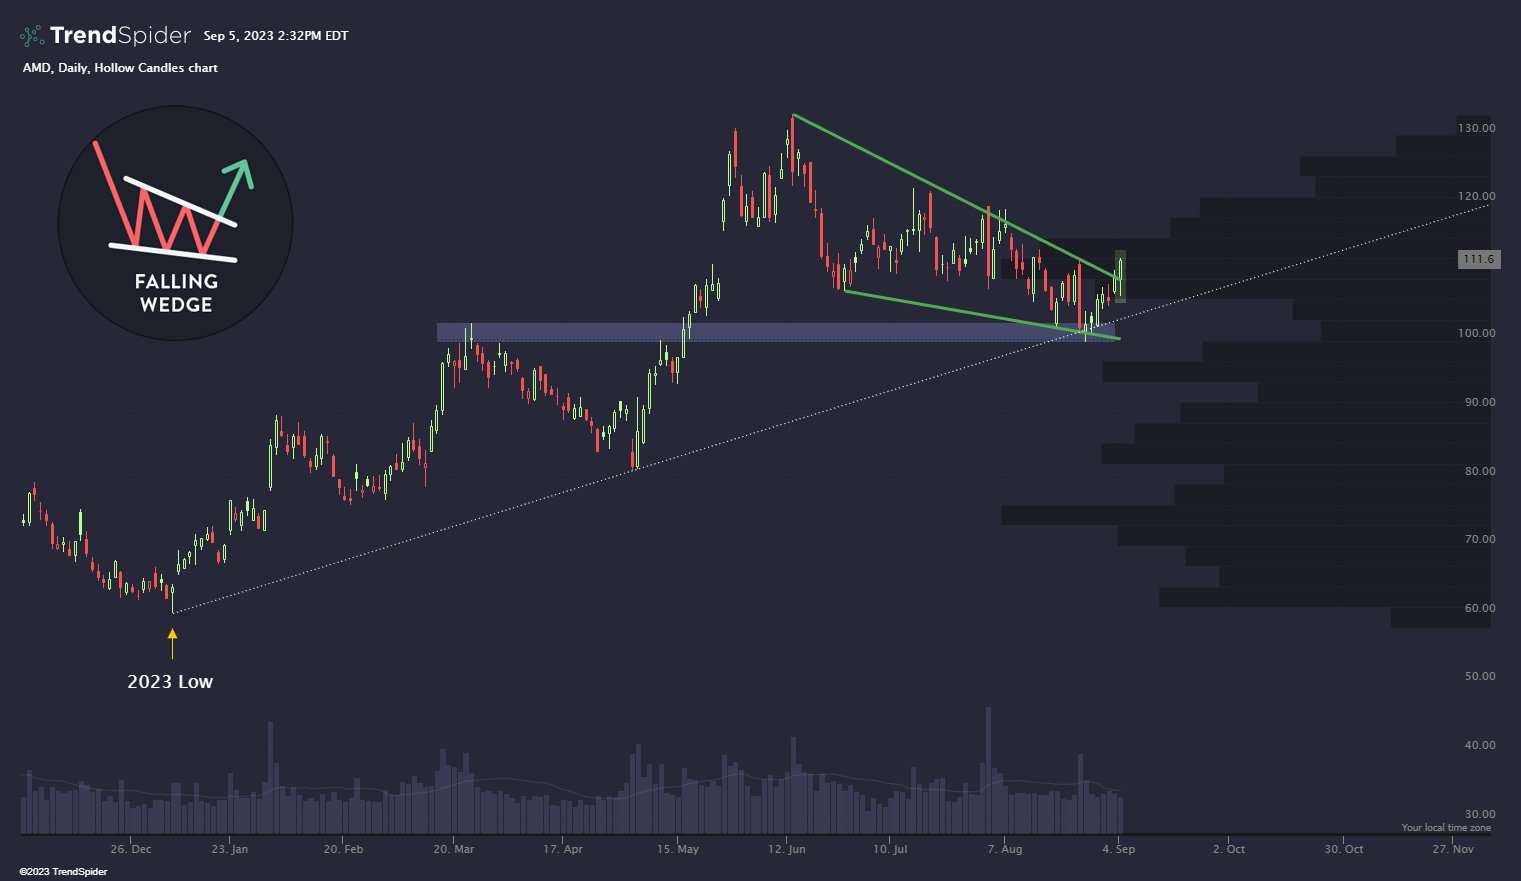Screen dimensions: 1521x881
Task: Select the TrendSpider brand name text
Action: [x=120, y=36]
